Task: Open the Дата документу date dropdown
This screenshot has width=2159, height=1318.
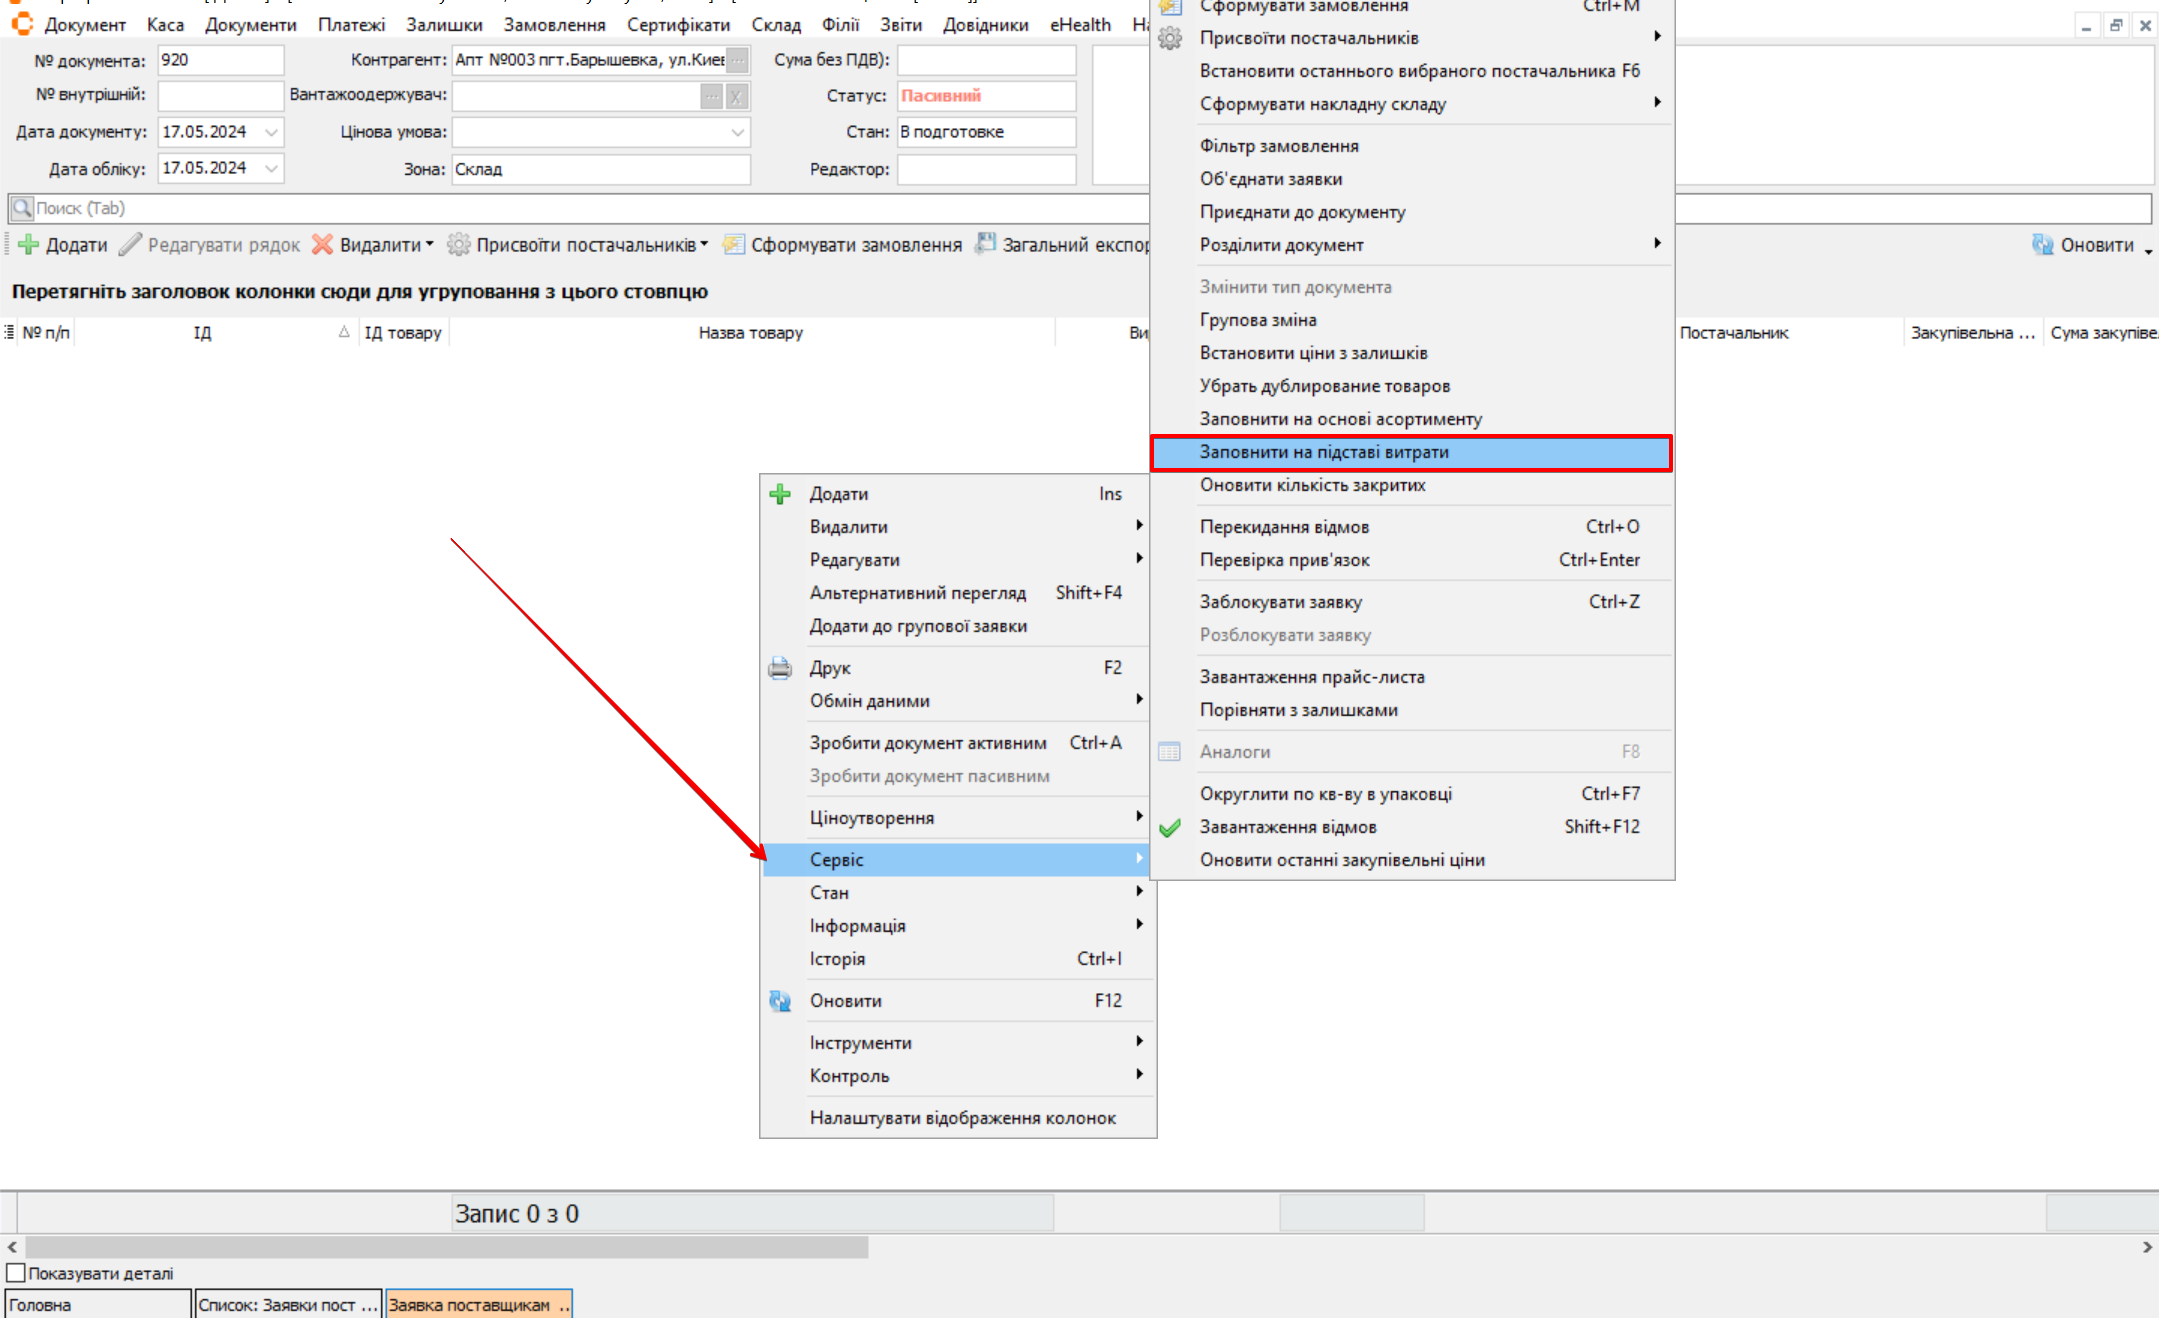Action: (271, 132)
